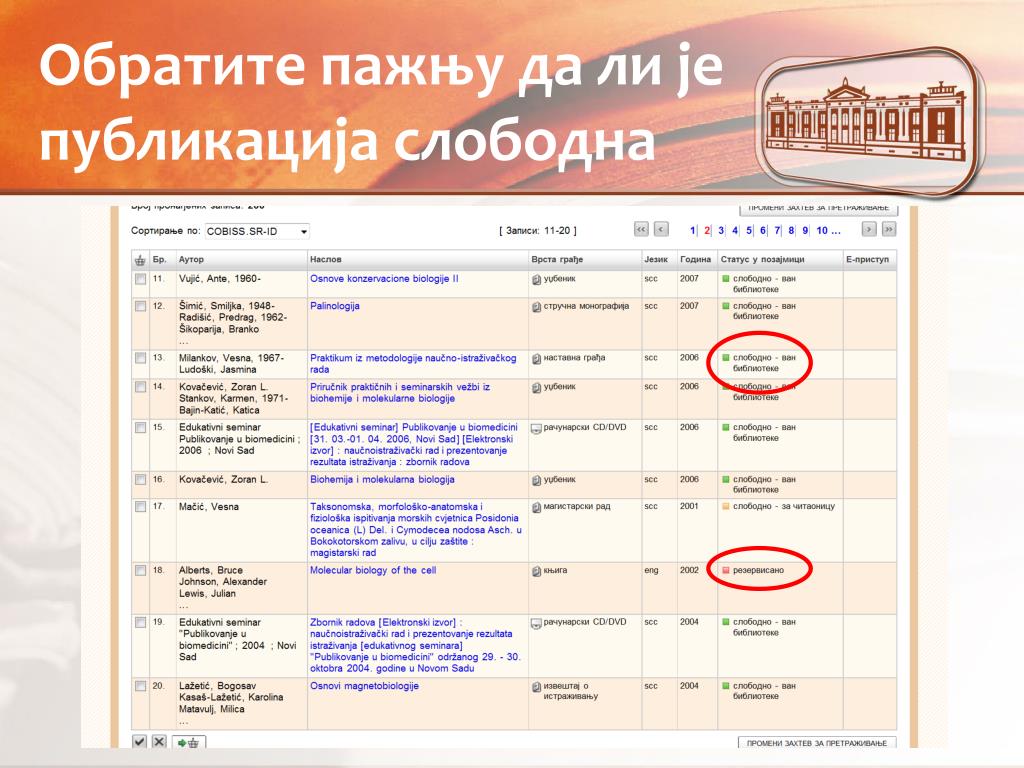Select checkbox for record 13 Milankov
Viewport: 1024px width, 768px height.
point(140,358)
